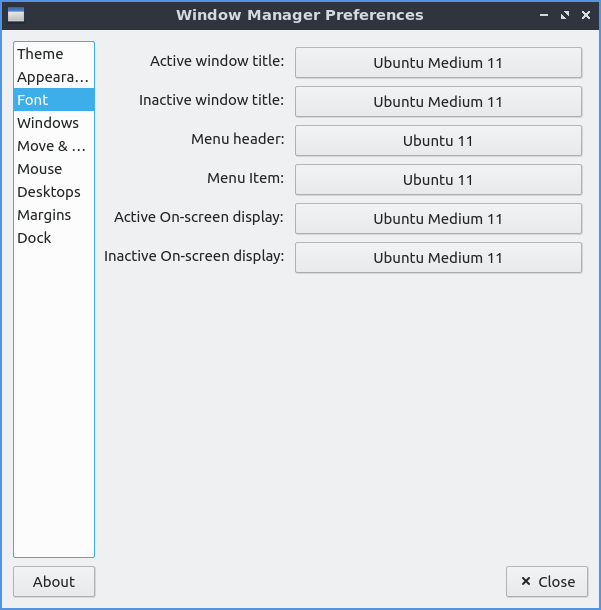Change the Inactive window title font
Viewport: 601px width, 610px height.
coord(438,102)
